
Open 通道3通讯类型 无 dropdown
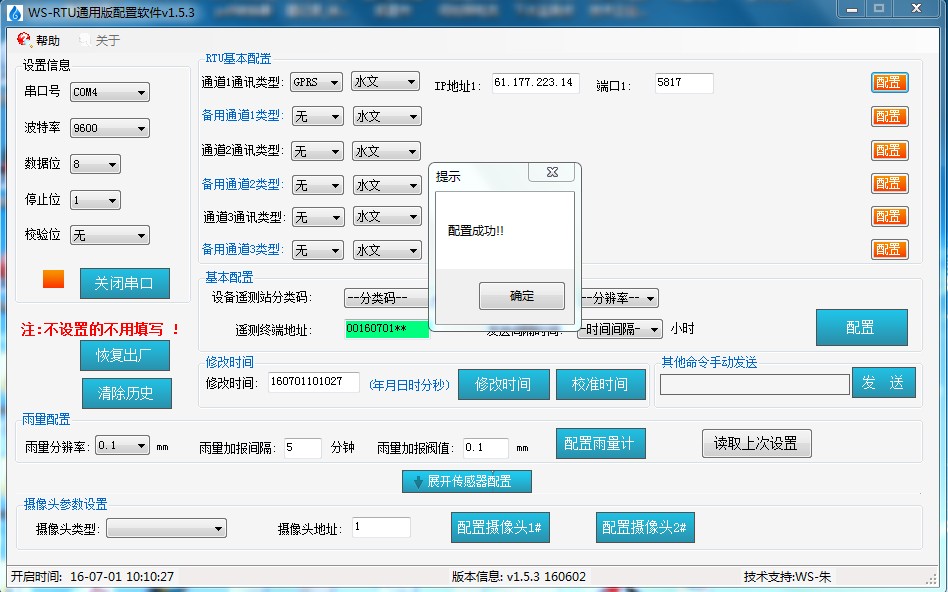[x=318, y=216]
